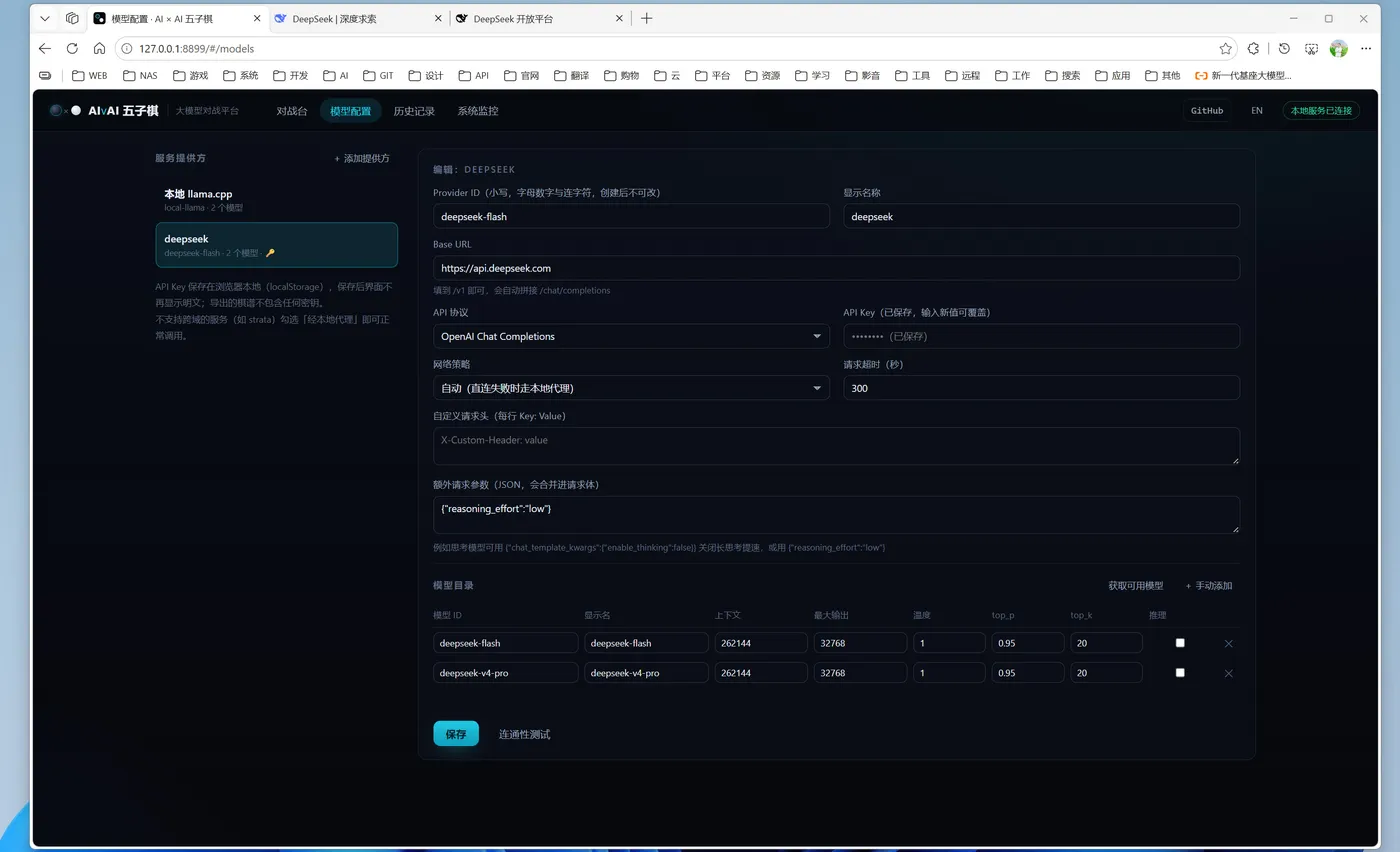
Task: Open 历史记录 navigation tab
Action: pyautogui.click(x=414, y=111)
